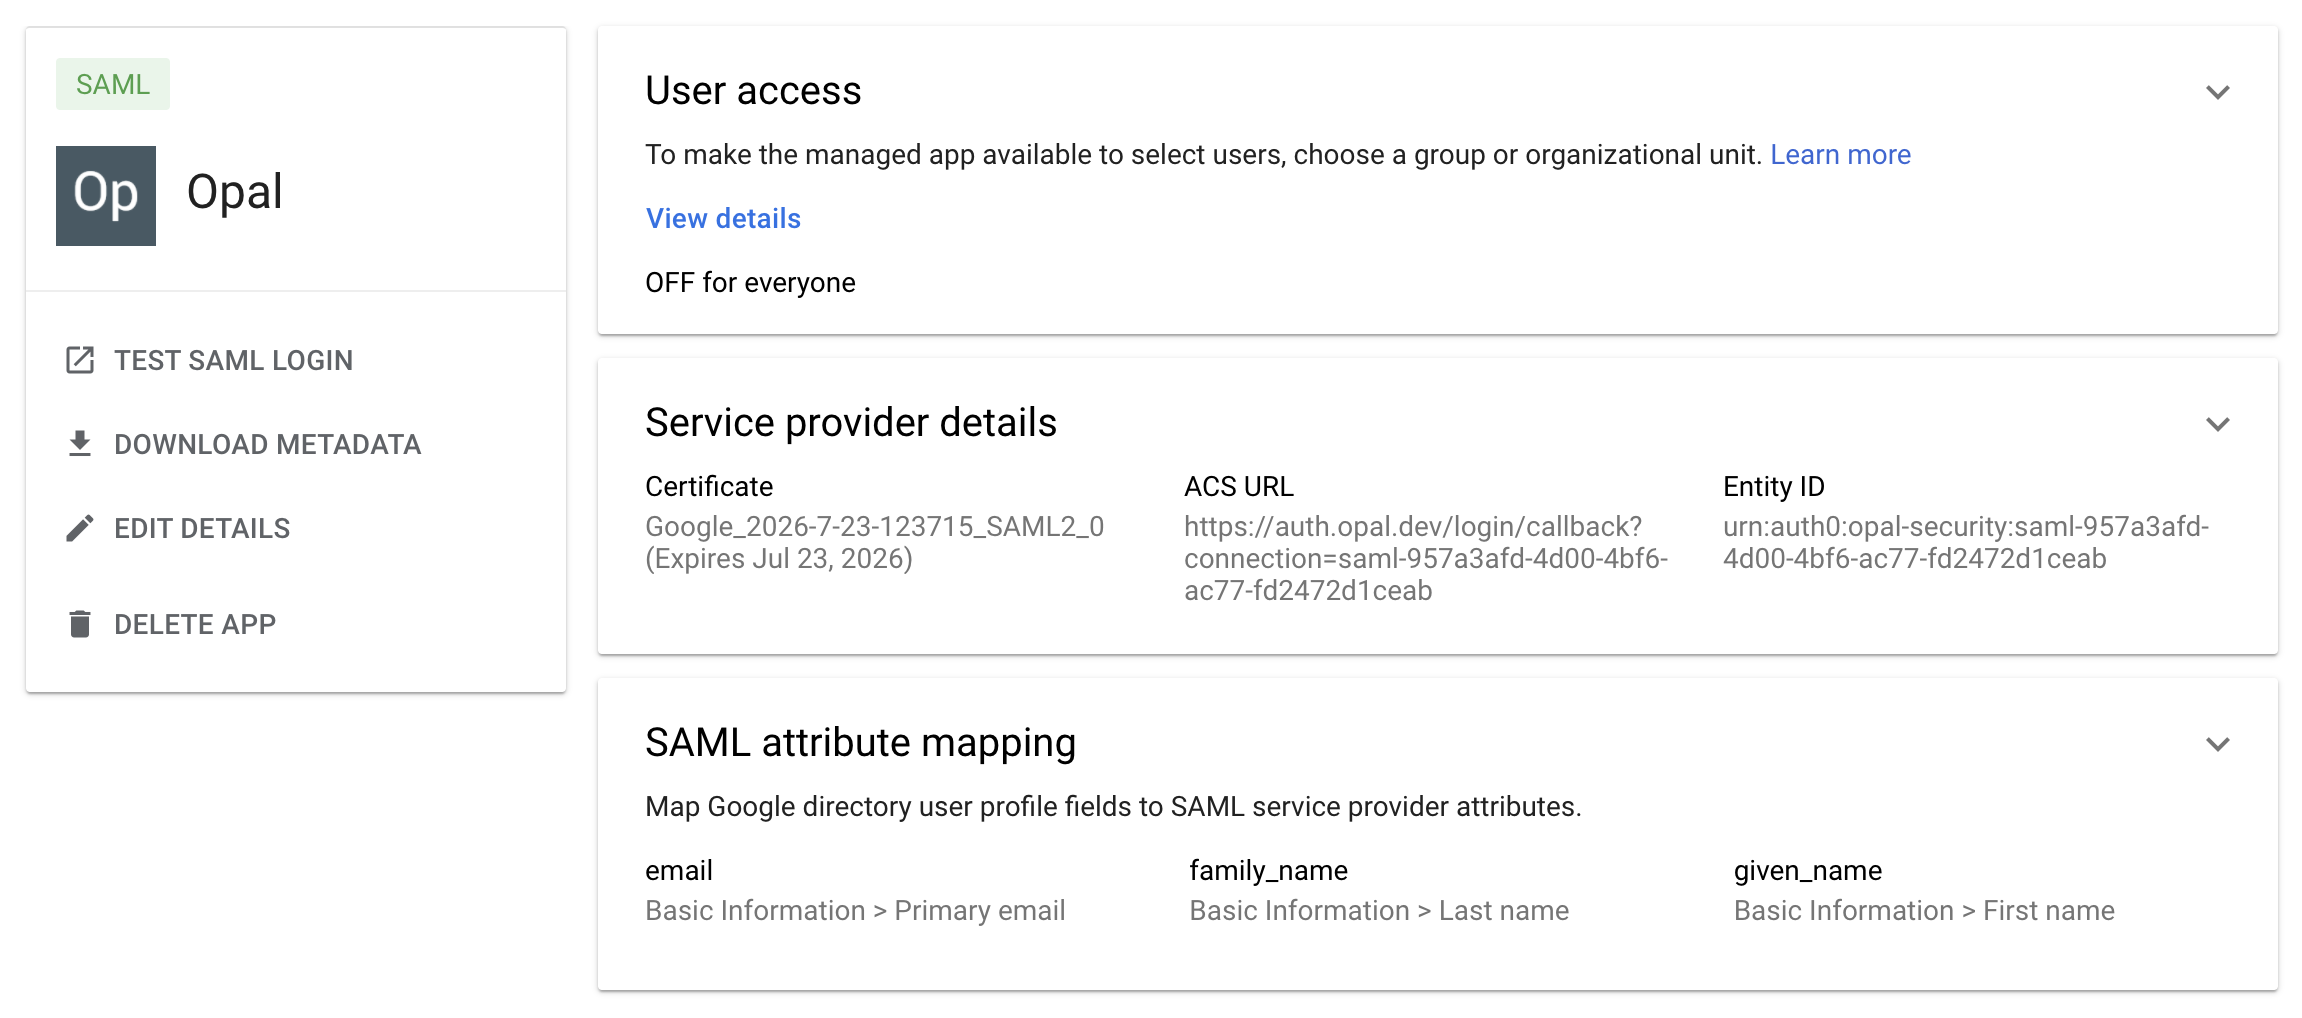Click the download arrow icon
This screenshot has height=1018, width=2302.
[x=80, y=444]
